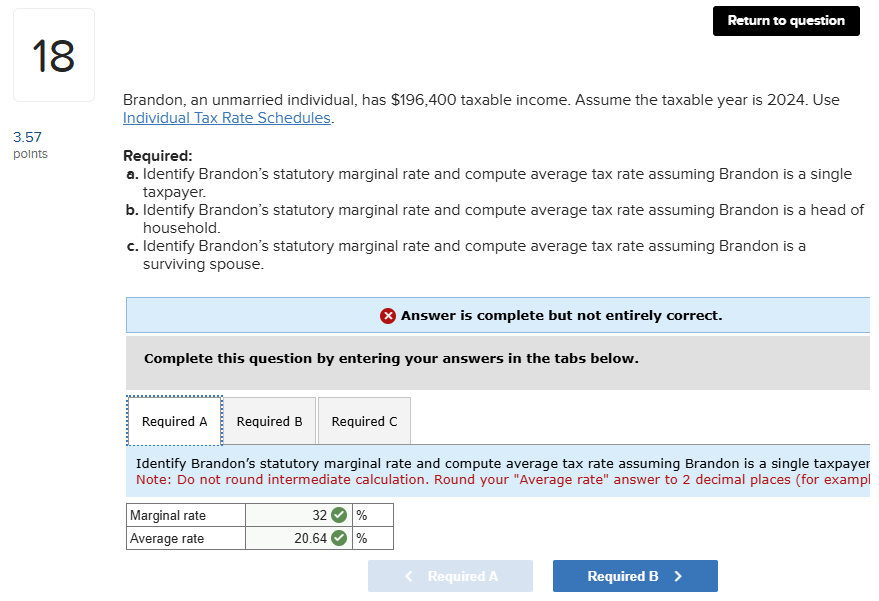
Task: Click the disabled Required A back button
Action: pyautogui.click(x=450, y=576)
